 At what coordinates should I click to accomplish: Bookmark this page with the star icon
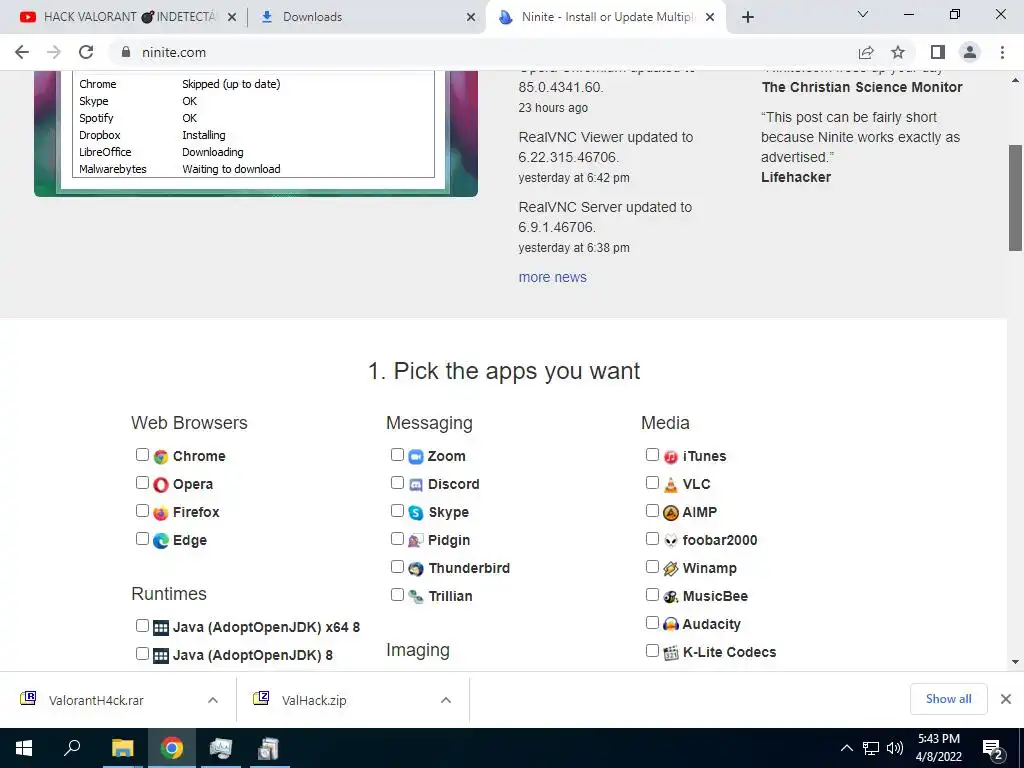point(899,52)
